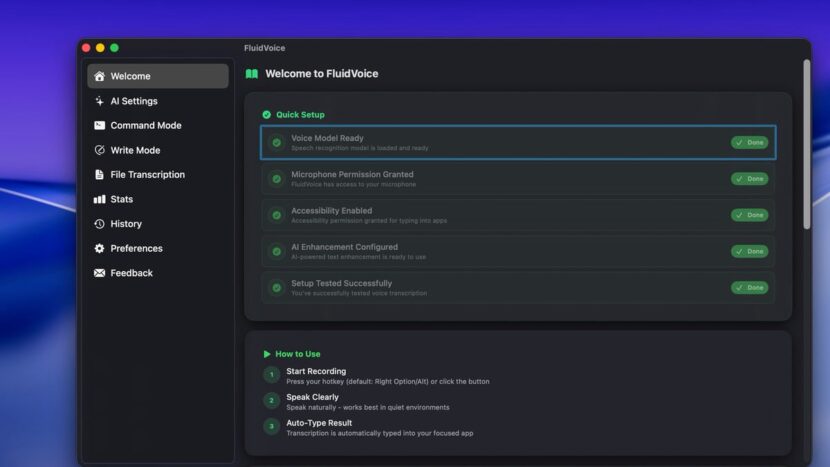
Task: Select the Command Mode terminal icon
Action: pyautogui.click(x=99, y=126)
